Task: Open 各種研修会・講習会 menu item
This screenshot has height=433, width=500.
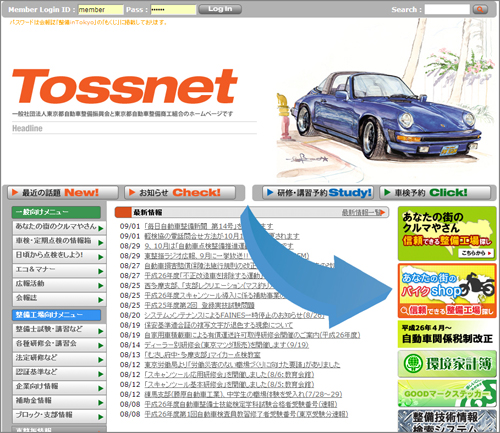Action: (x=59, y=344)
